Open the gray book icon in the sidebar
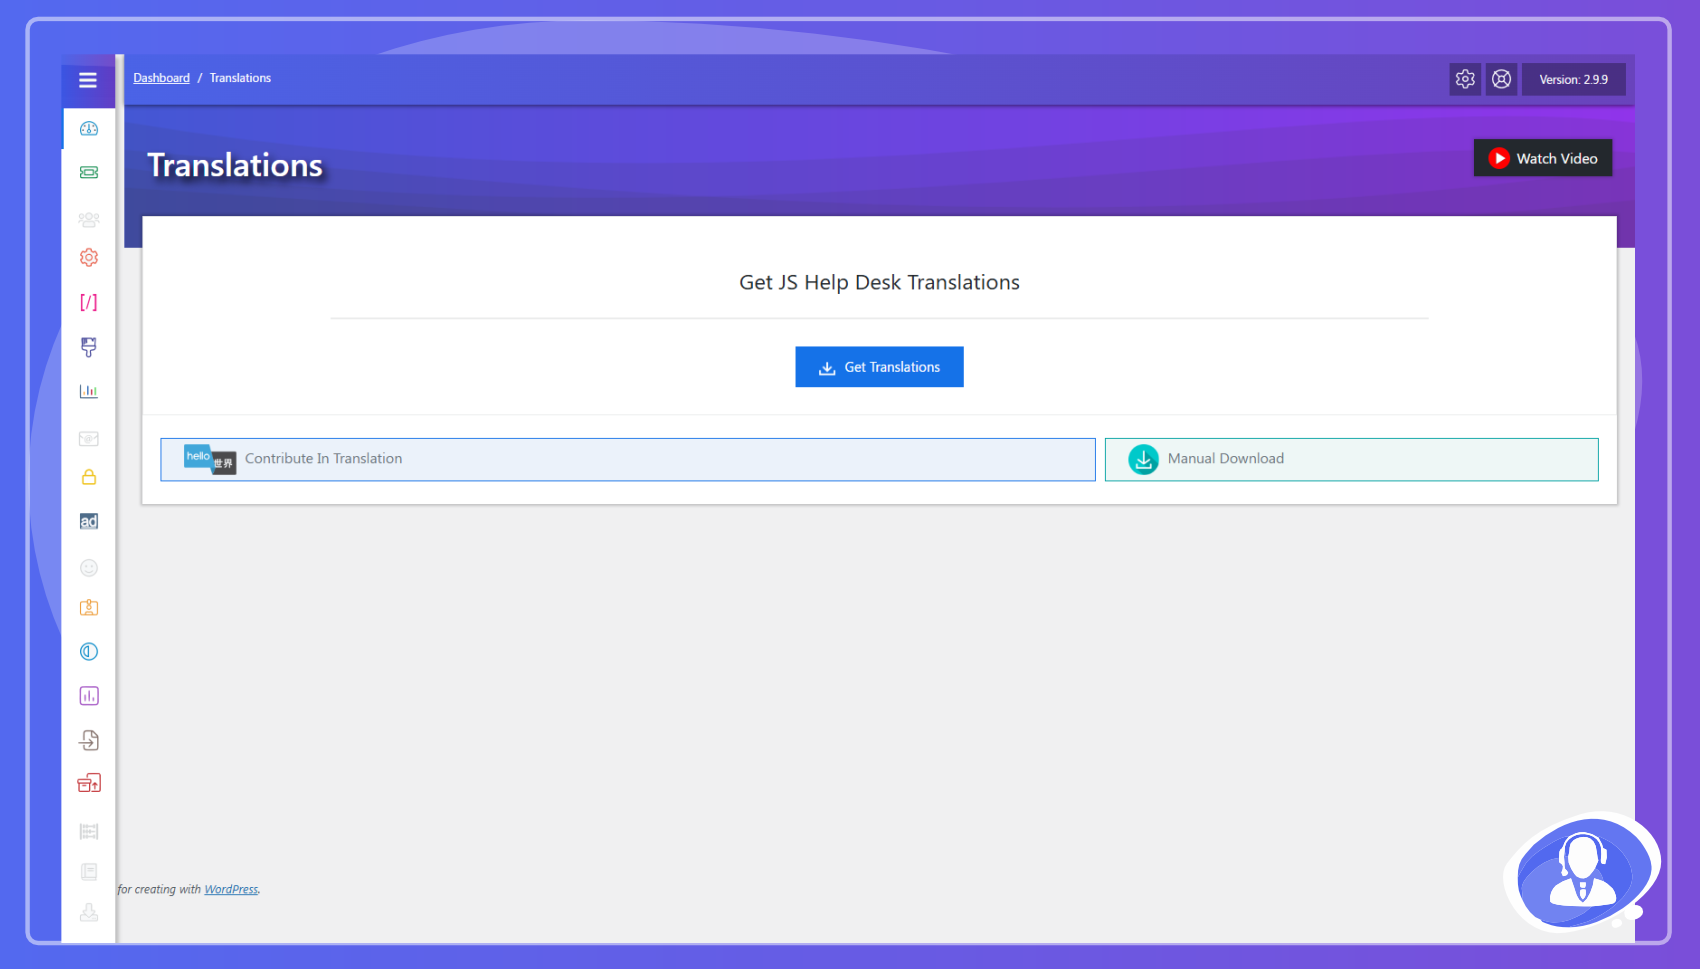 (x=89, y=872)
